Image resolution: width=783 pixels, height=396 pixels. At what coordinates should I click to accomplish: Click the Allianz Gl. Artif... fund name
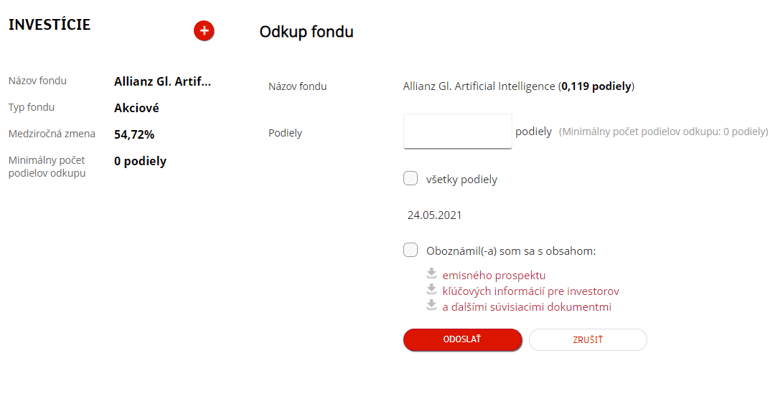pyautogui.click(x=162, y=81)
